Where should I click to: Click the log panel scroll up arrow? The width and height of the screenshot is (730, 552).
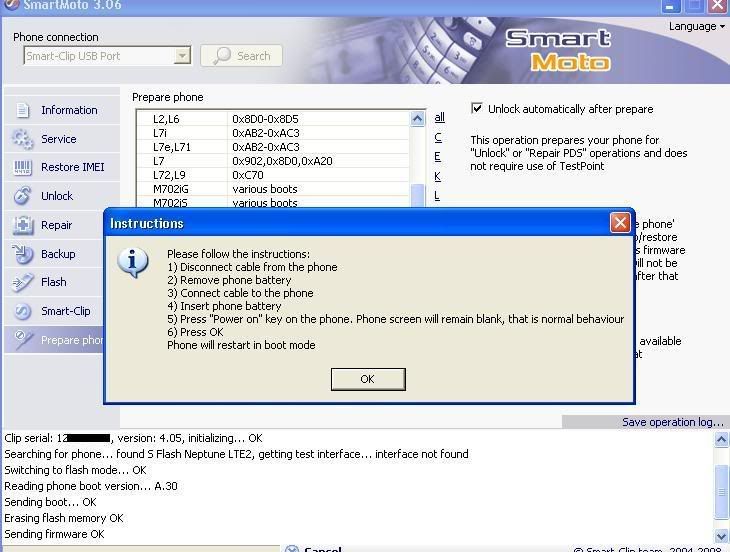(x=721, y=440)
